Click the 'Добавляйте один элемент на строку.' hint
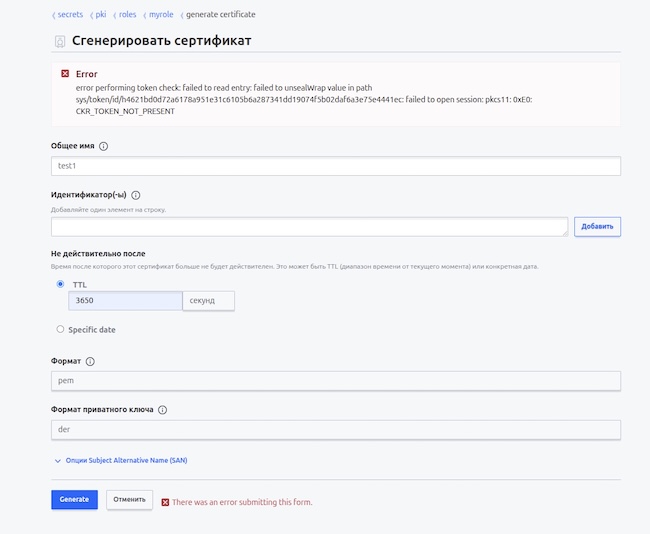The height and width of the screenshot is (534, 650). (109, 210)
